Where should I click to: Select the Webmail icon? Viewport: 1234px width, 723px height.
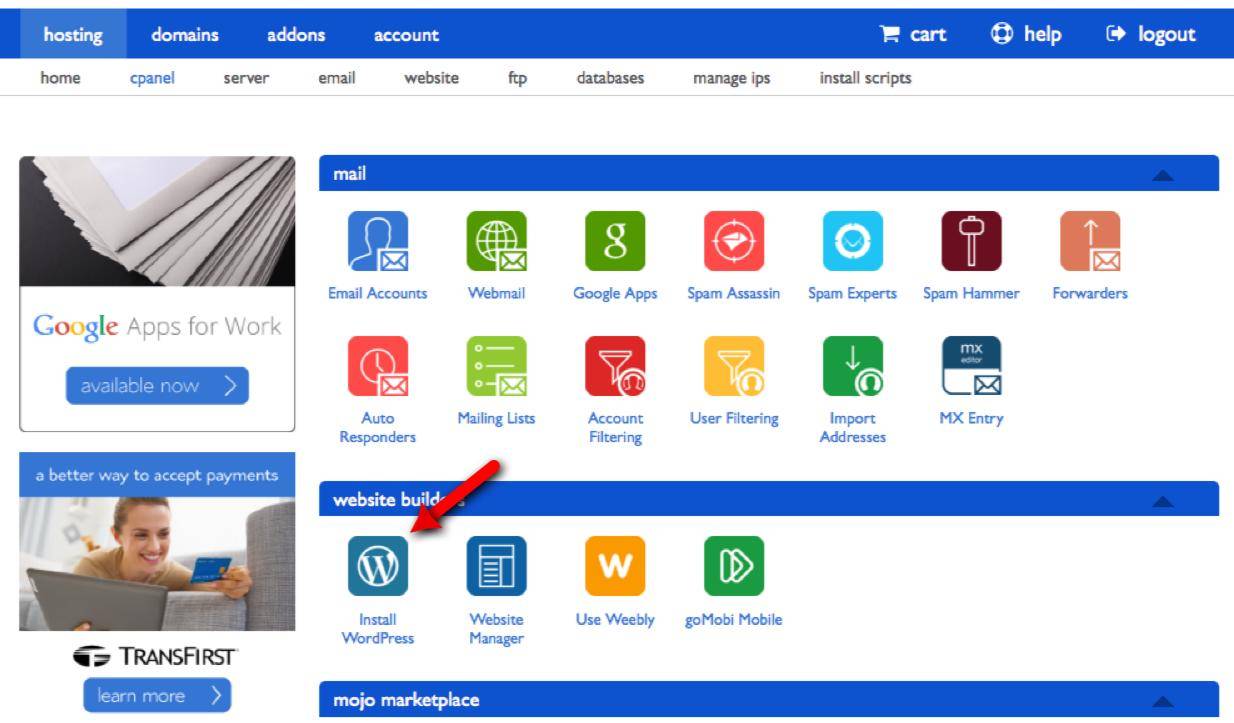tap(496, 240)
